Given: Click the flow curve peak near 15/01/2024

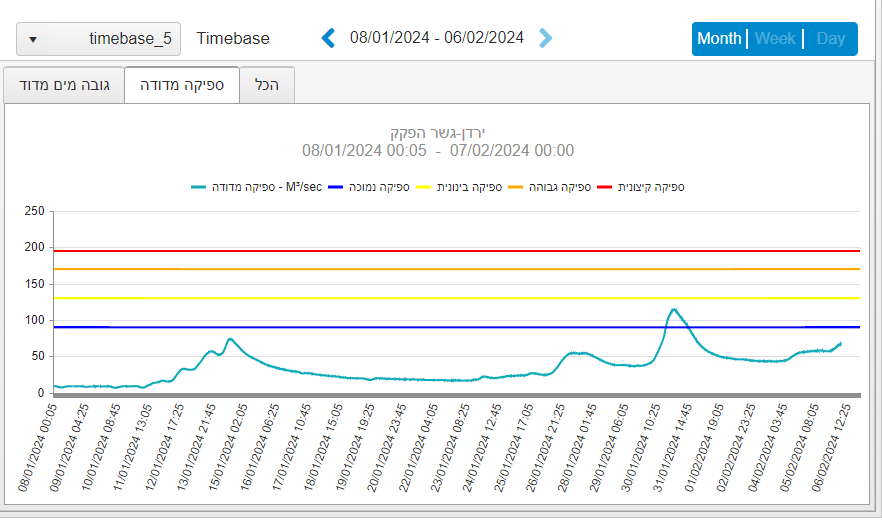Looking at the screenshot, I should (x=230, y=339).
